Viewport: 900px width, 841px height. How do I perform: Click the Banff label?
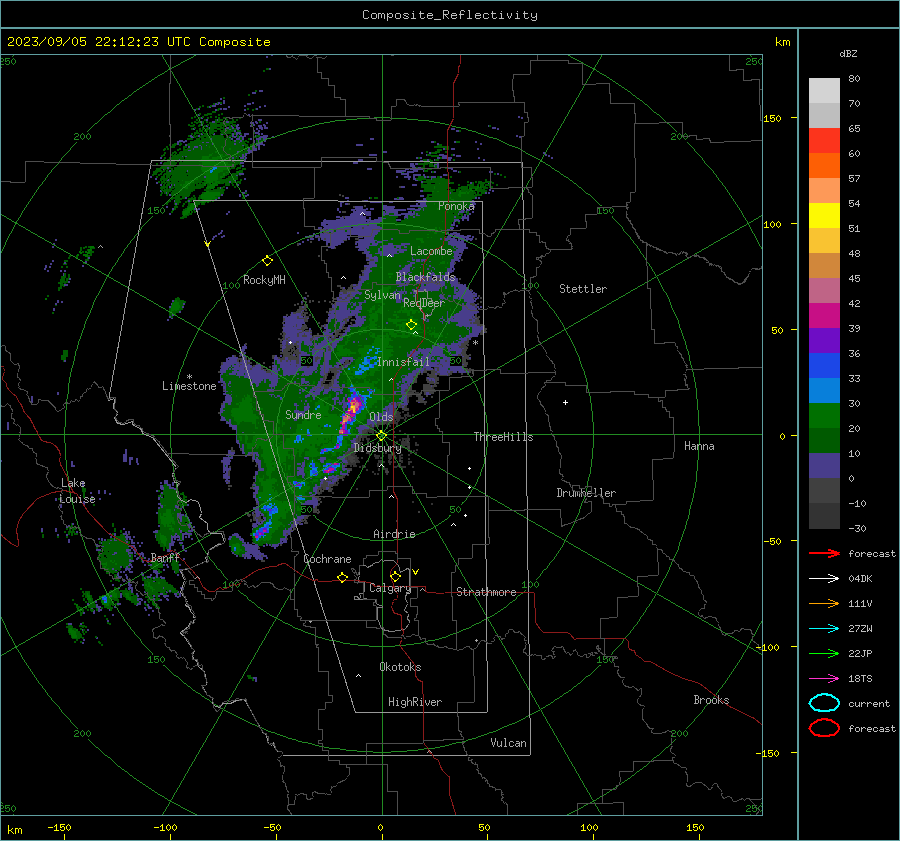165,557
